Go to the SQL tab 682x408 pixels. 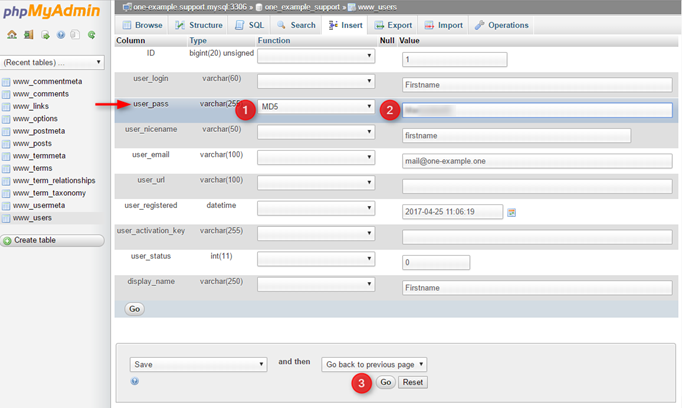[249, 25]
